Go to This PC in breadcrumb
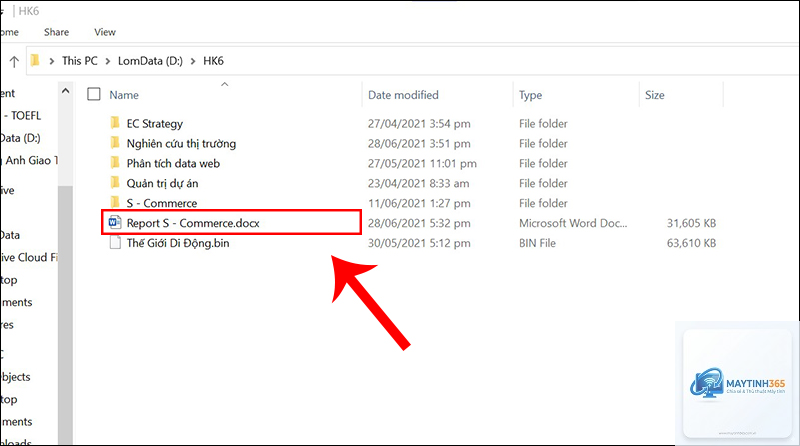 click(80, 61)
